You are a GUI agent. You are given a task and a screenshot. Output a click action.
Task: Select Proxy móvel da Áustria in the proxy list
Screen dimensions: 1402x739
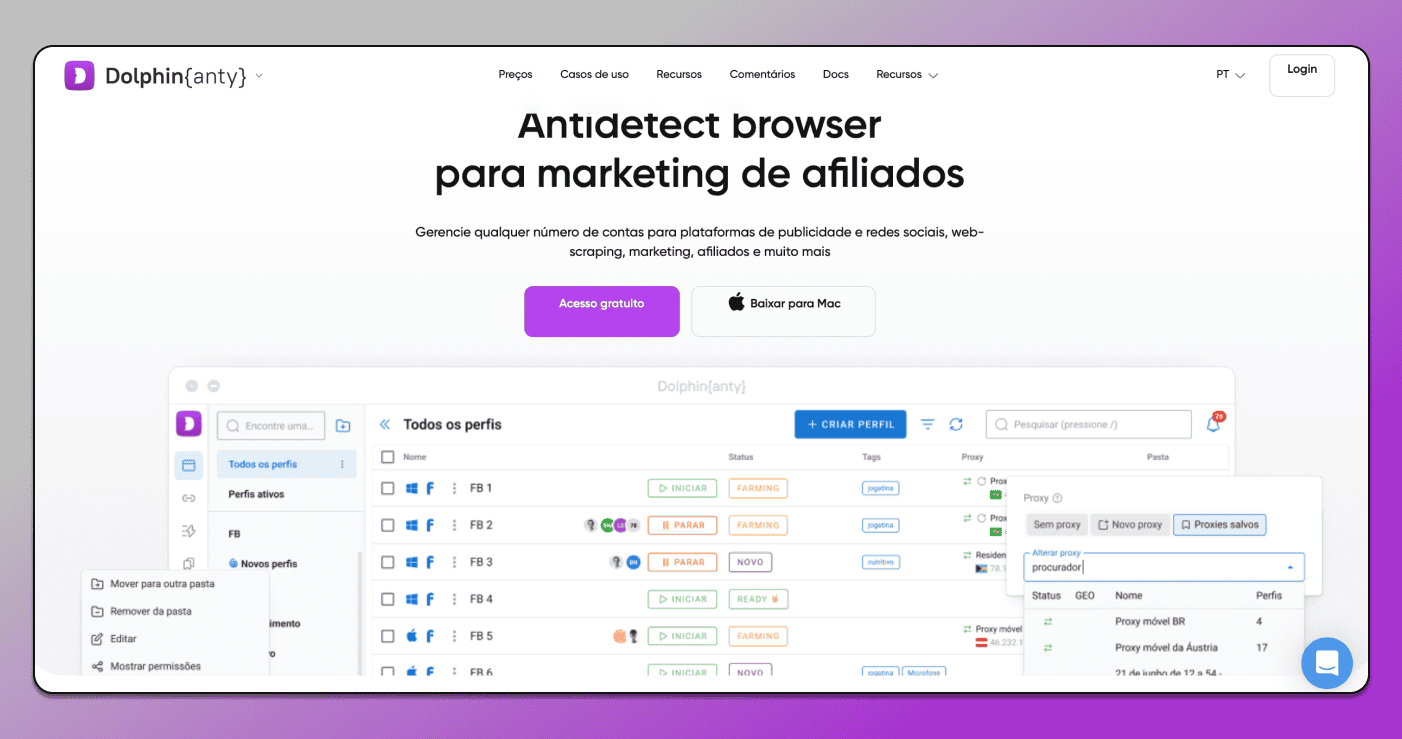1165,648
